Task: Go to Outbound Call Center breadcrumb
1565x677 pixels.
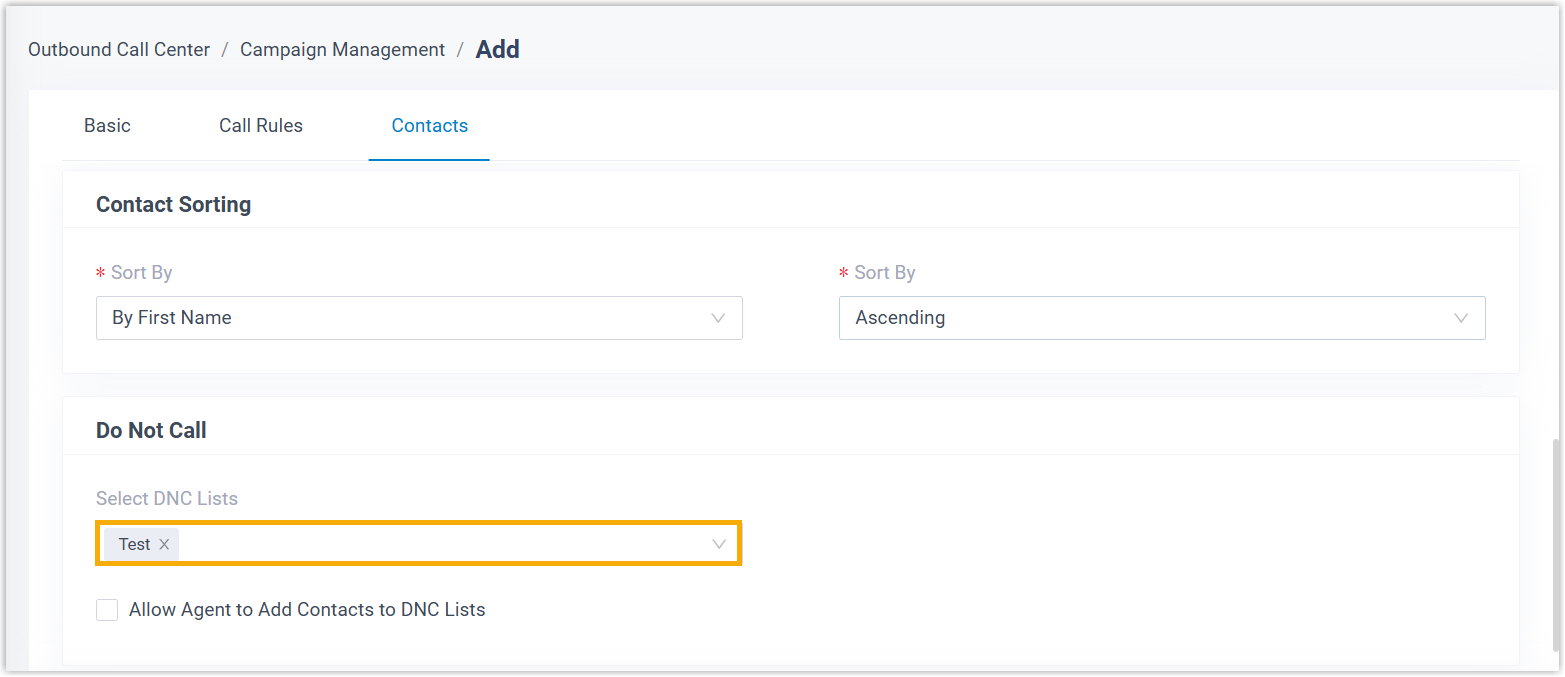Action: coord(119,50)
